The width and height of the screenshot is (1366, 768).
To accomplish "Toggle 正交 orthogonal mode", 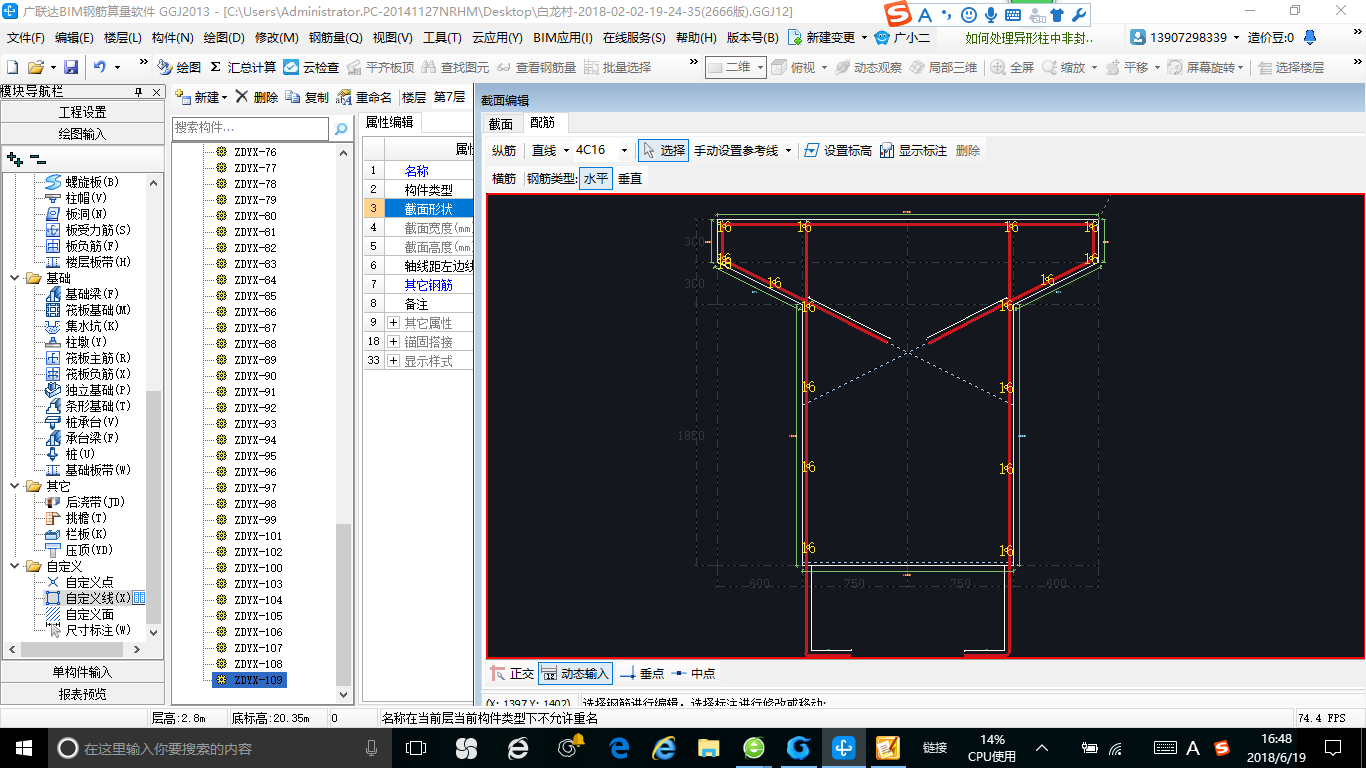I will coord(513,674).
